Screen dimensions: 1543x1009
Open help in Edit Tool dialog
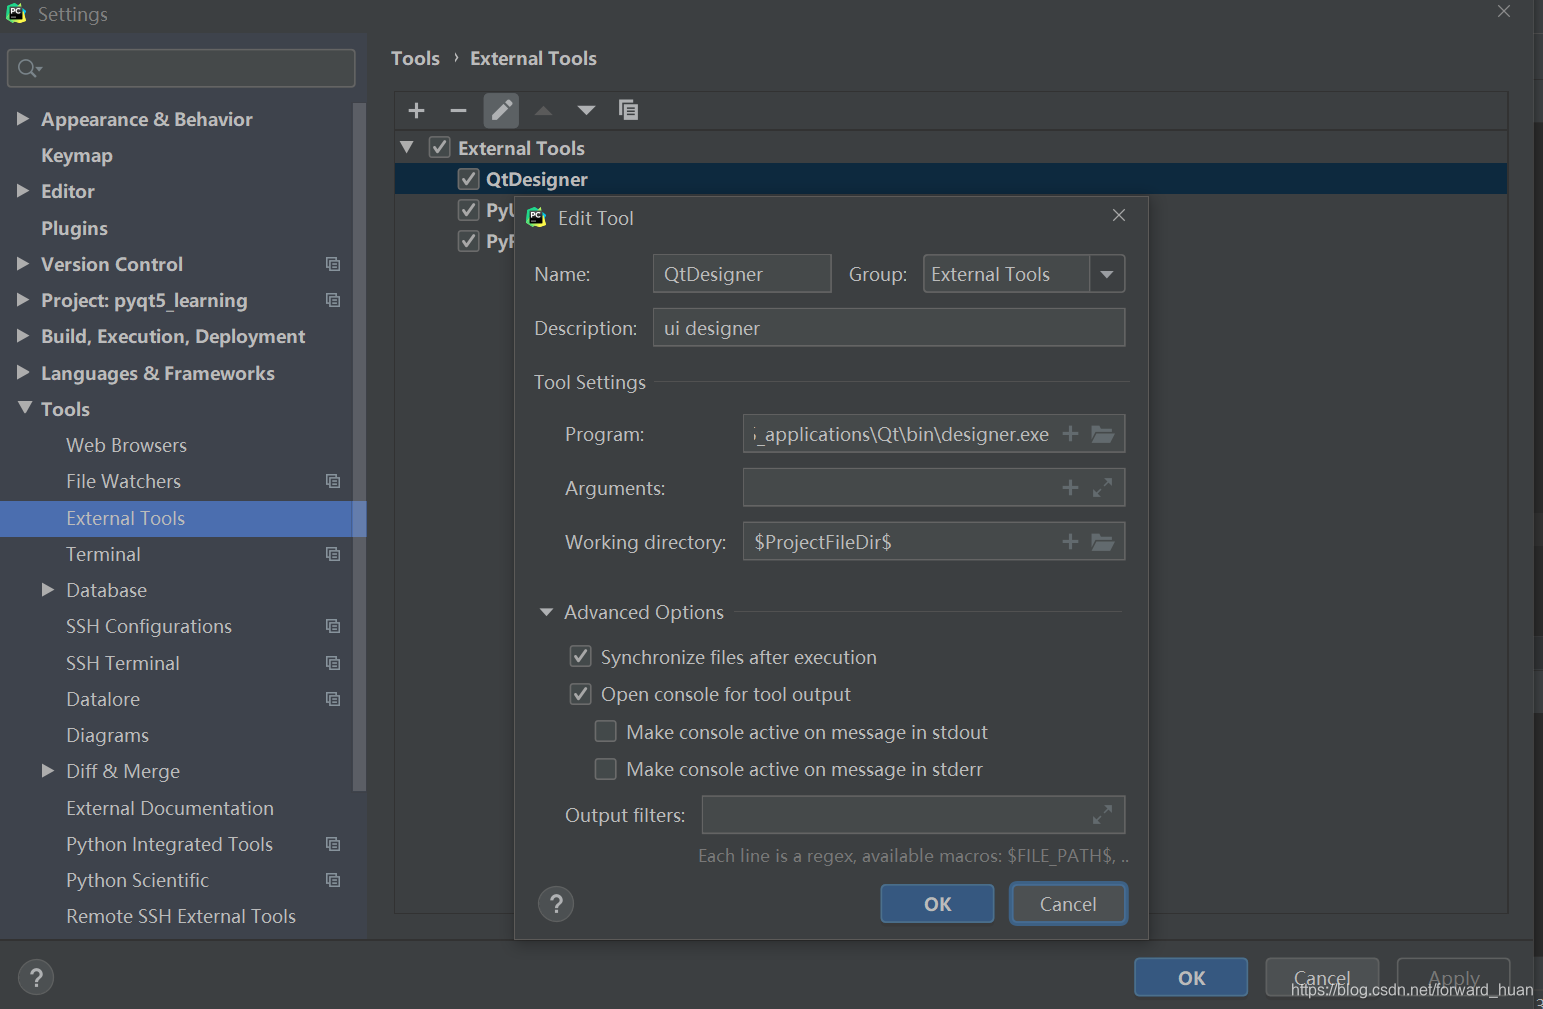coord(556,904)
